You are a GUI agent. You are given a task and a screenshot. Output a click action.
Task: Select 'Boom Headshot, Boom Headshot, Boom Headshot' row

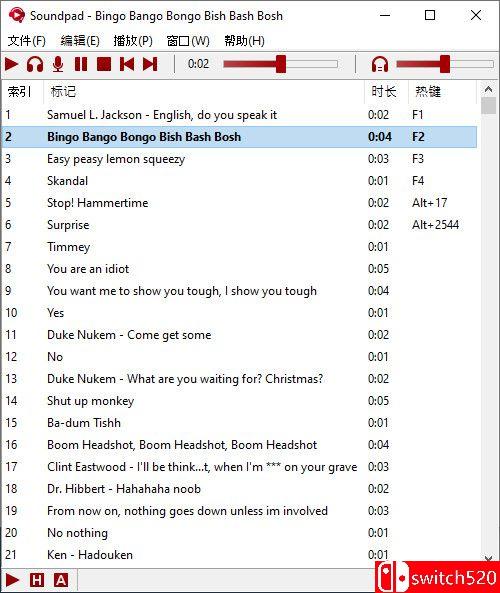point(239,445)
